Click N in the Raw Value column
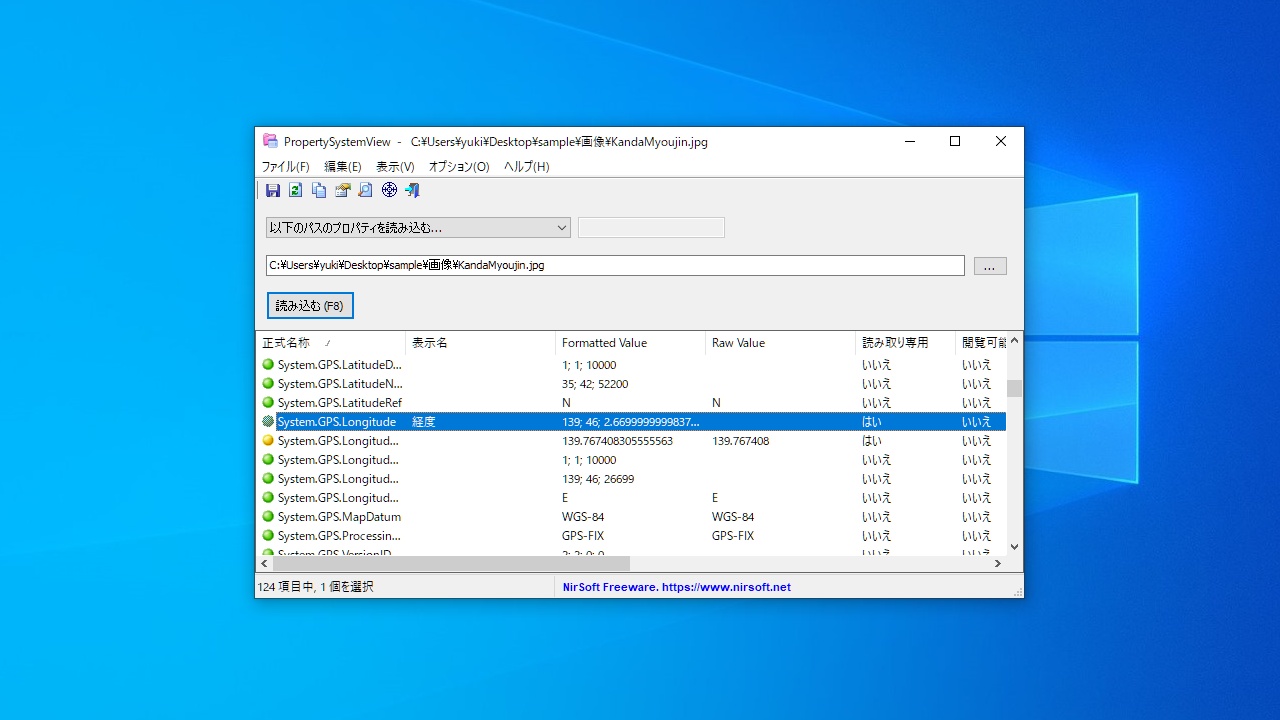Image resolution: width=1280 pixels, height=720 pixels. pyautogui.click(x=716, y=402)
